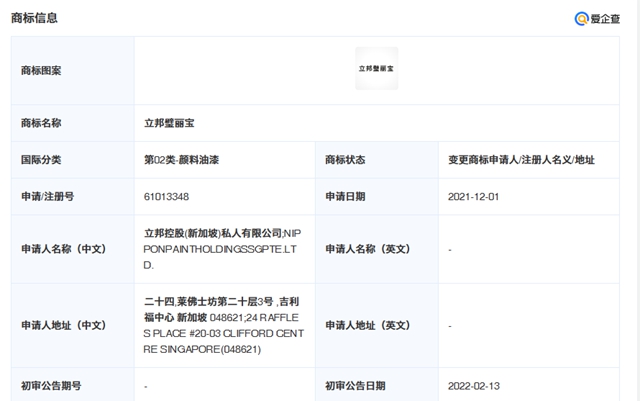Select the 第02类-颜料油漆 classification value

(x=182, y=160)
